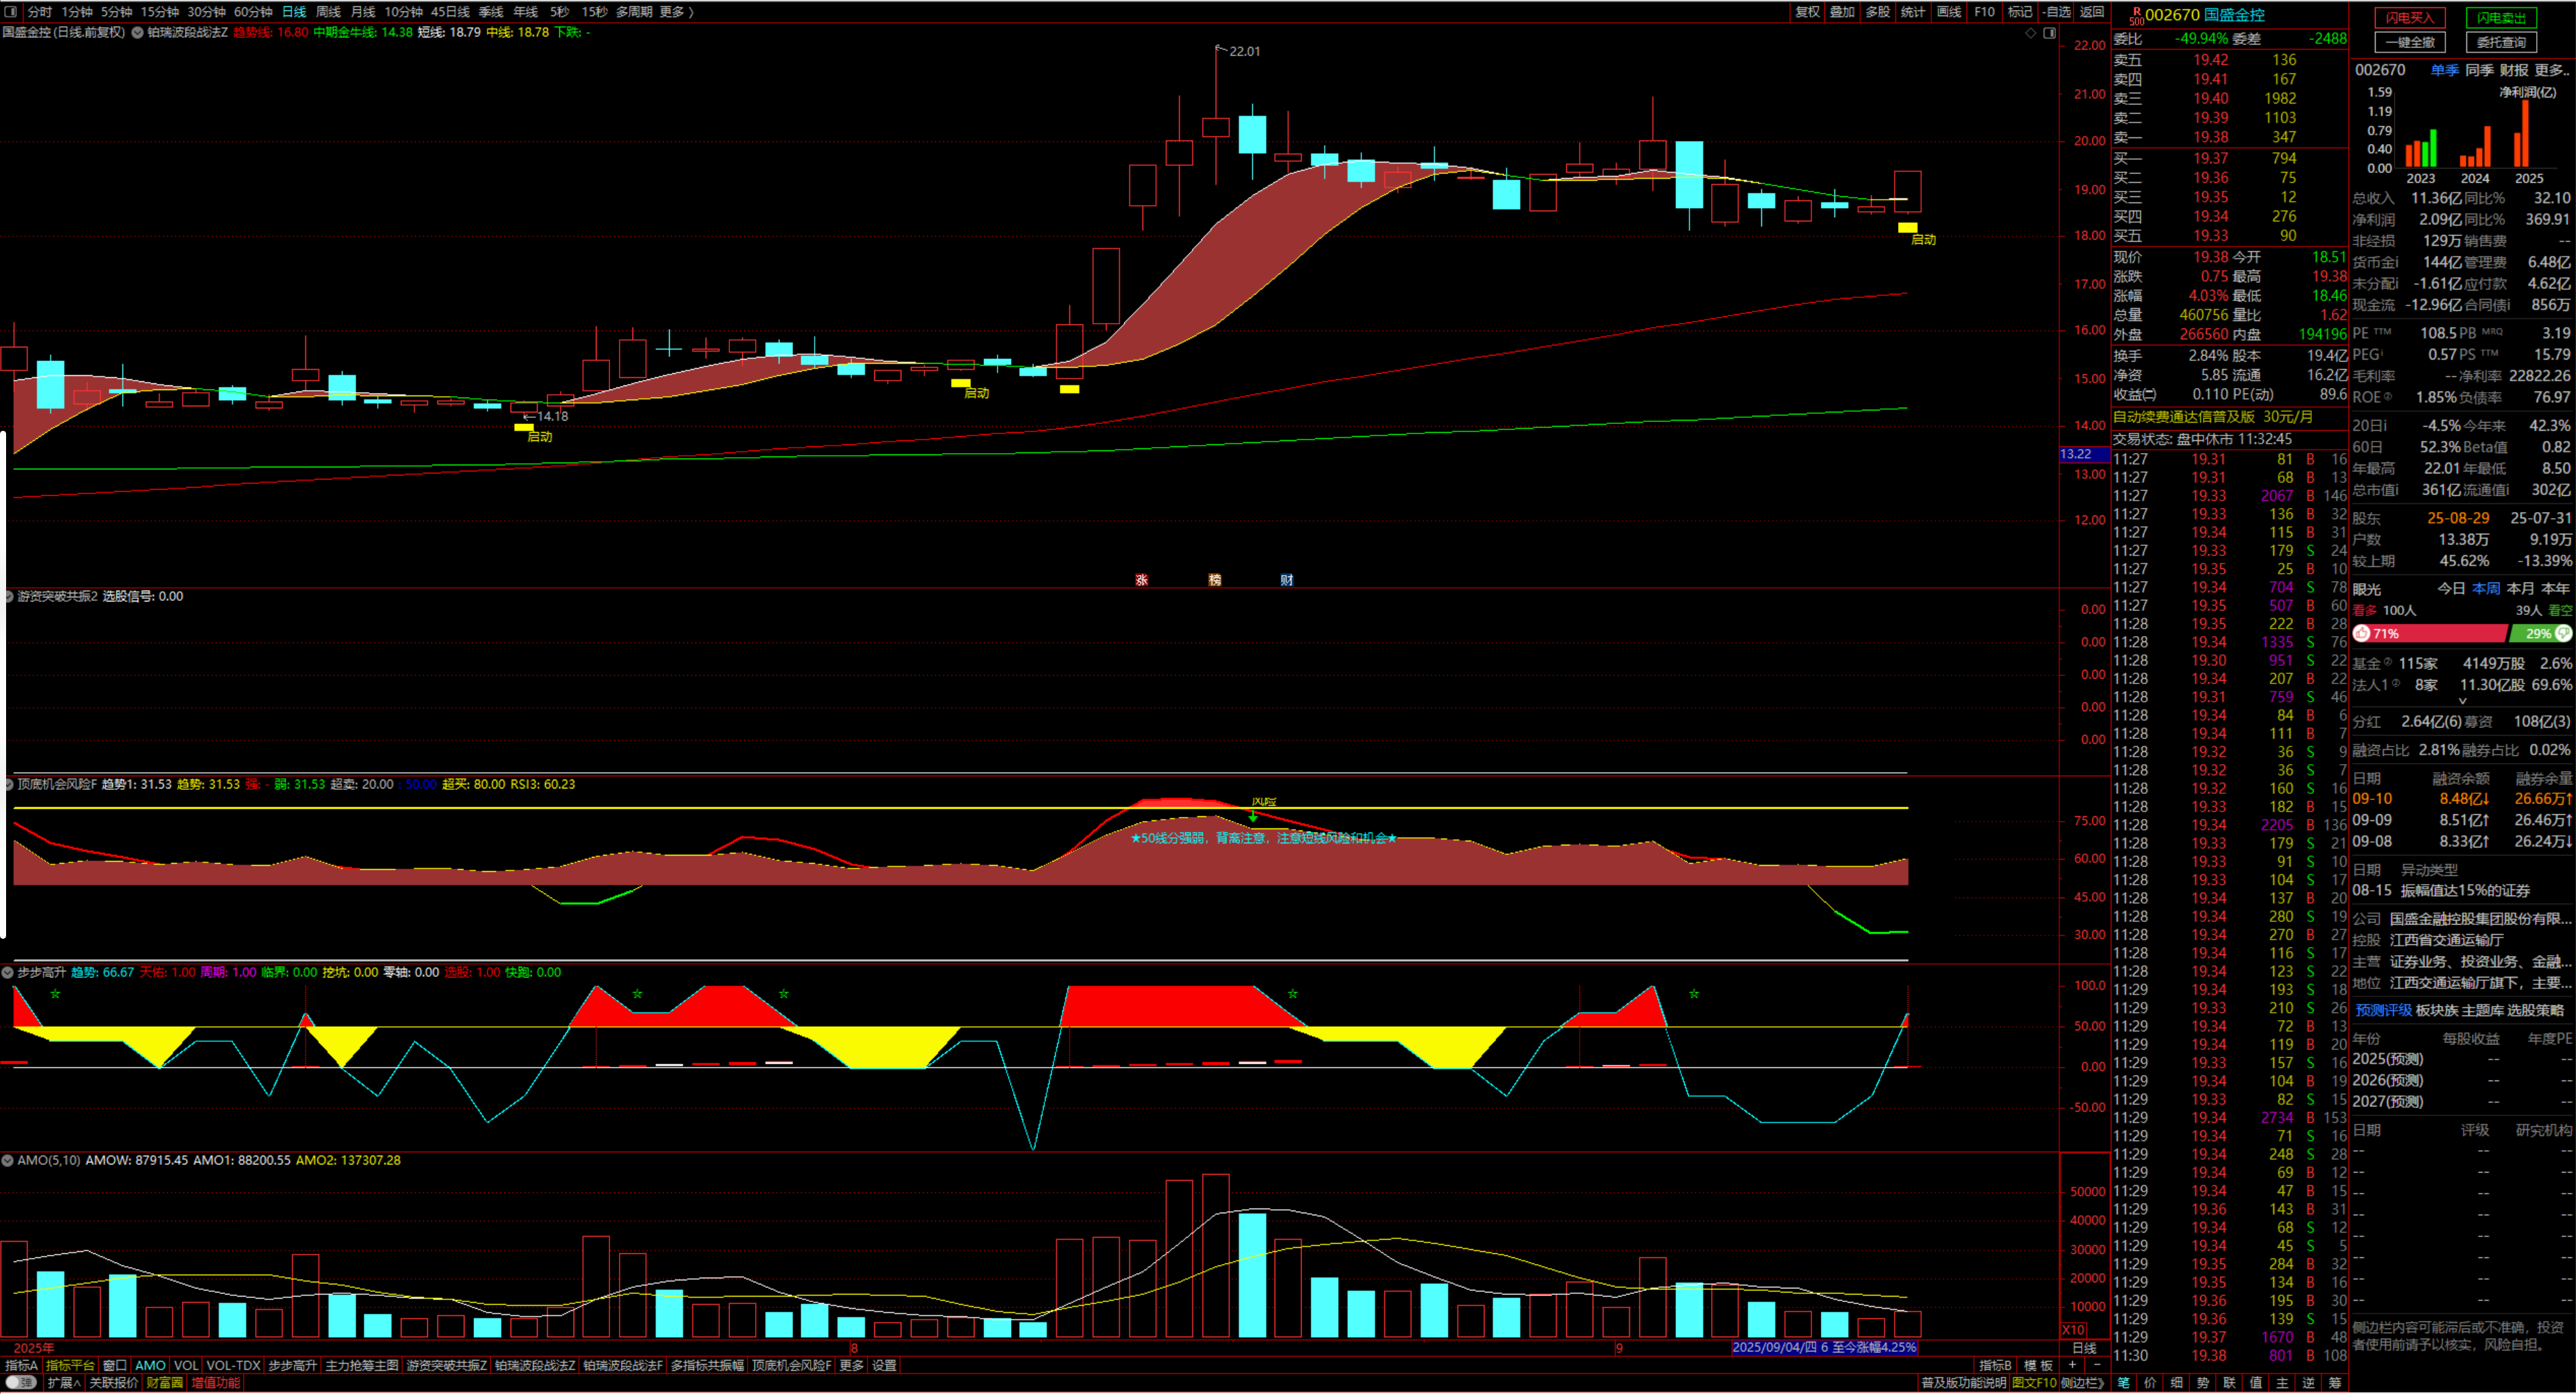The height and width of the screenshot is (1394, 2576).
Task: Select the 主 main-force panel icon
Action: point(2282,1383)
